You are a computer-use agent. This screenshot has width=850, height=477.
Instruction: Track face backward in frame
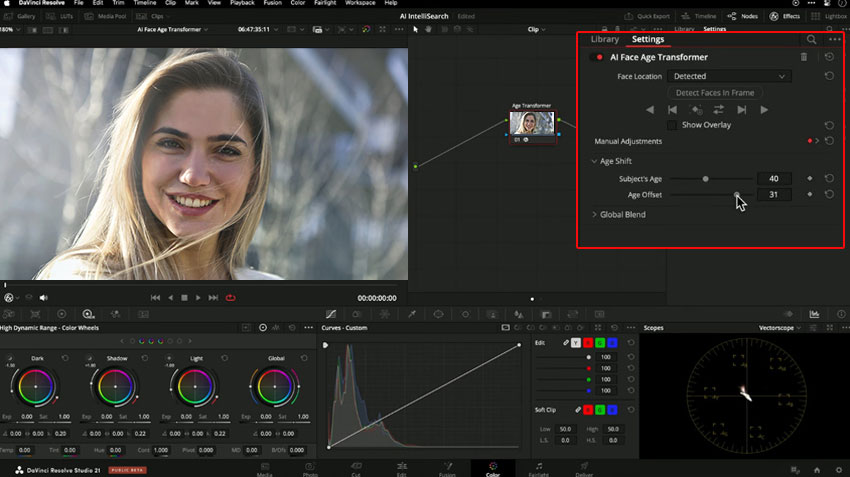(x=650, y=109)
